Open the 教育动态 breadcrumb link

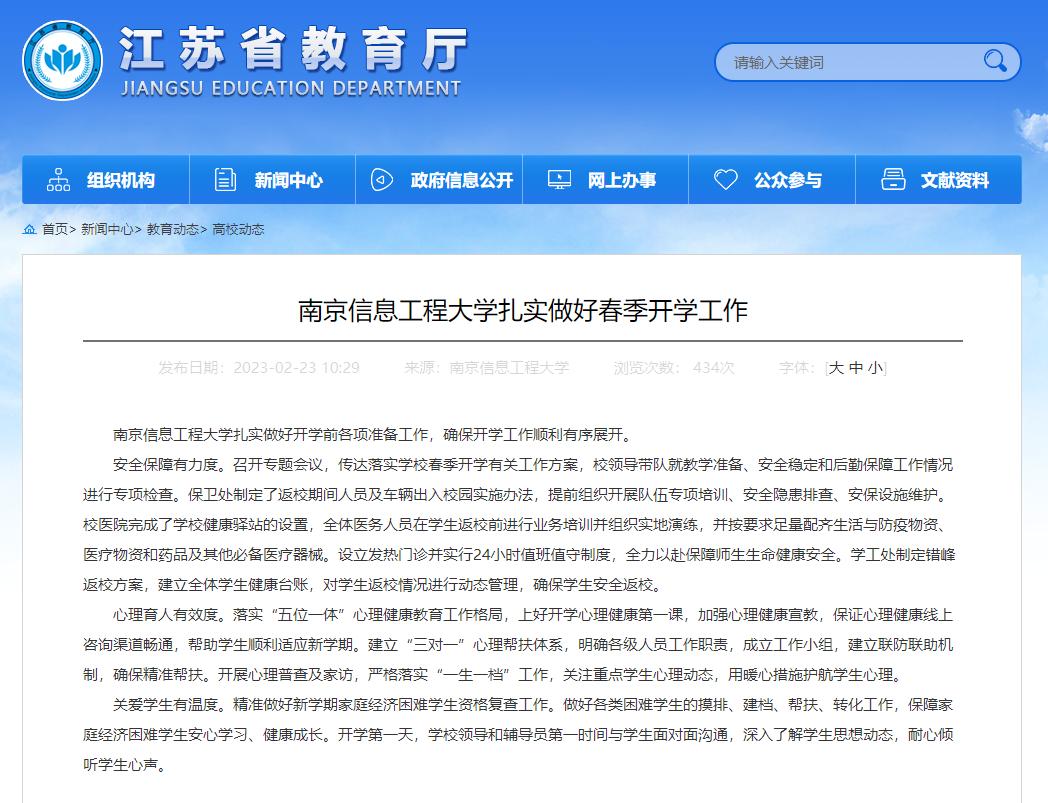[174, 229]
